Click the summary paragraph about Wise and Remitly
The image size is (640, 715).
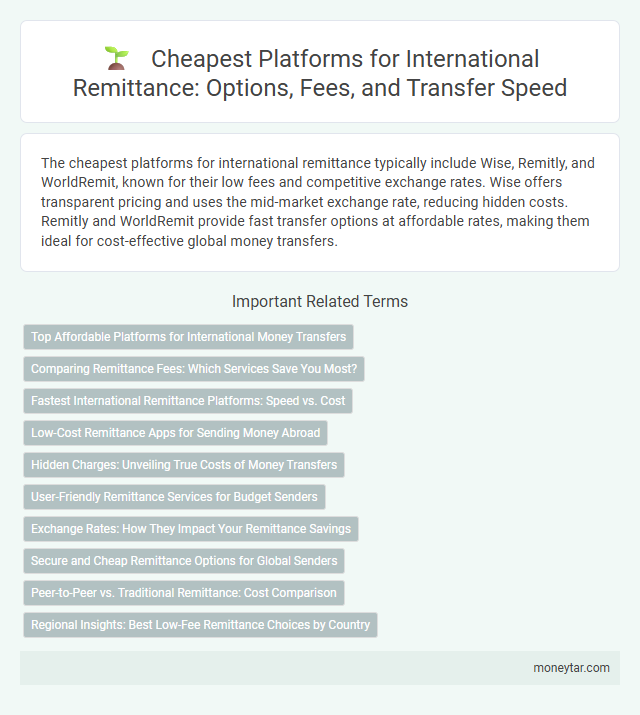(x=318, y=202)
